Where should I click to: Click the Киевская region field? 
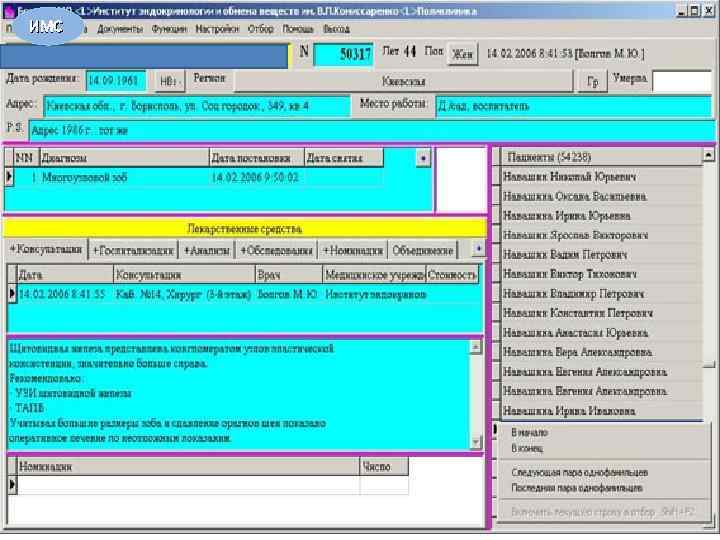coord(404,82)
